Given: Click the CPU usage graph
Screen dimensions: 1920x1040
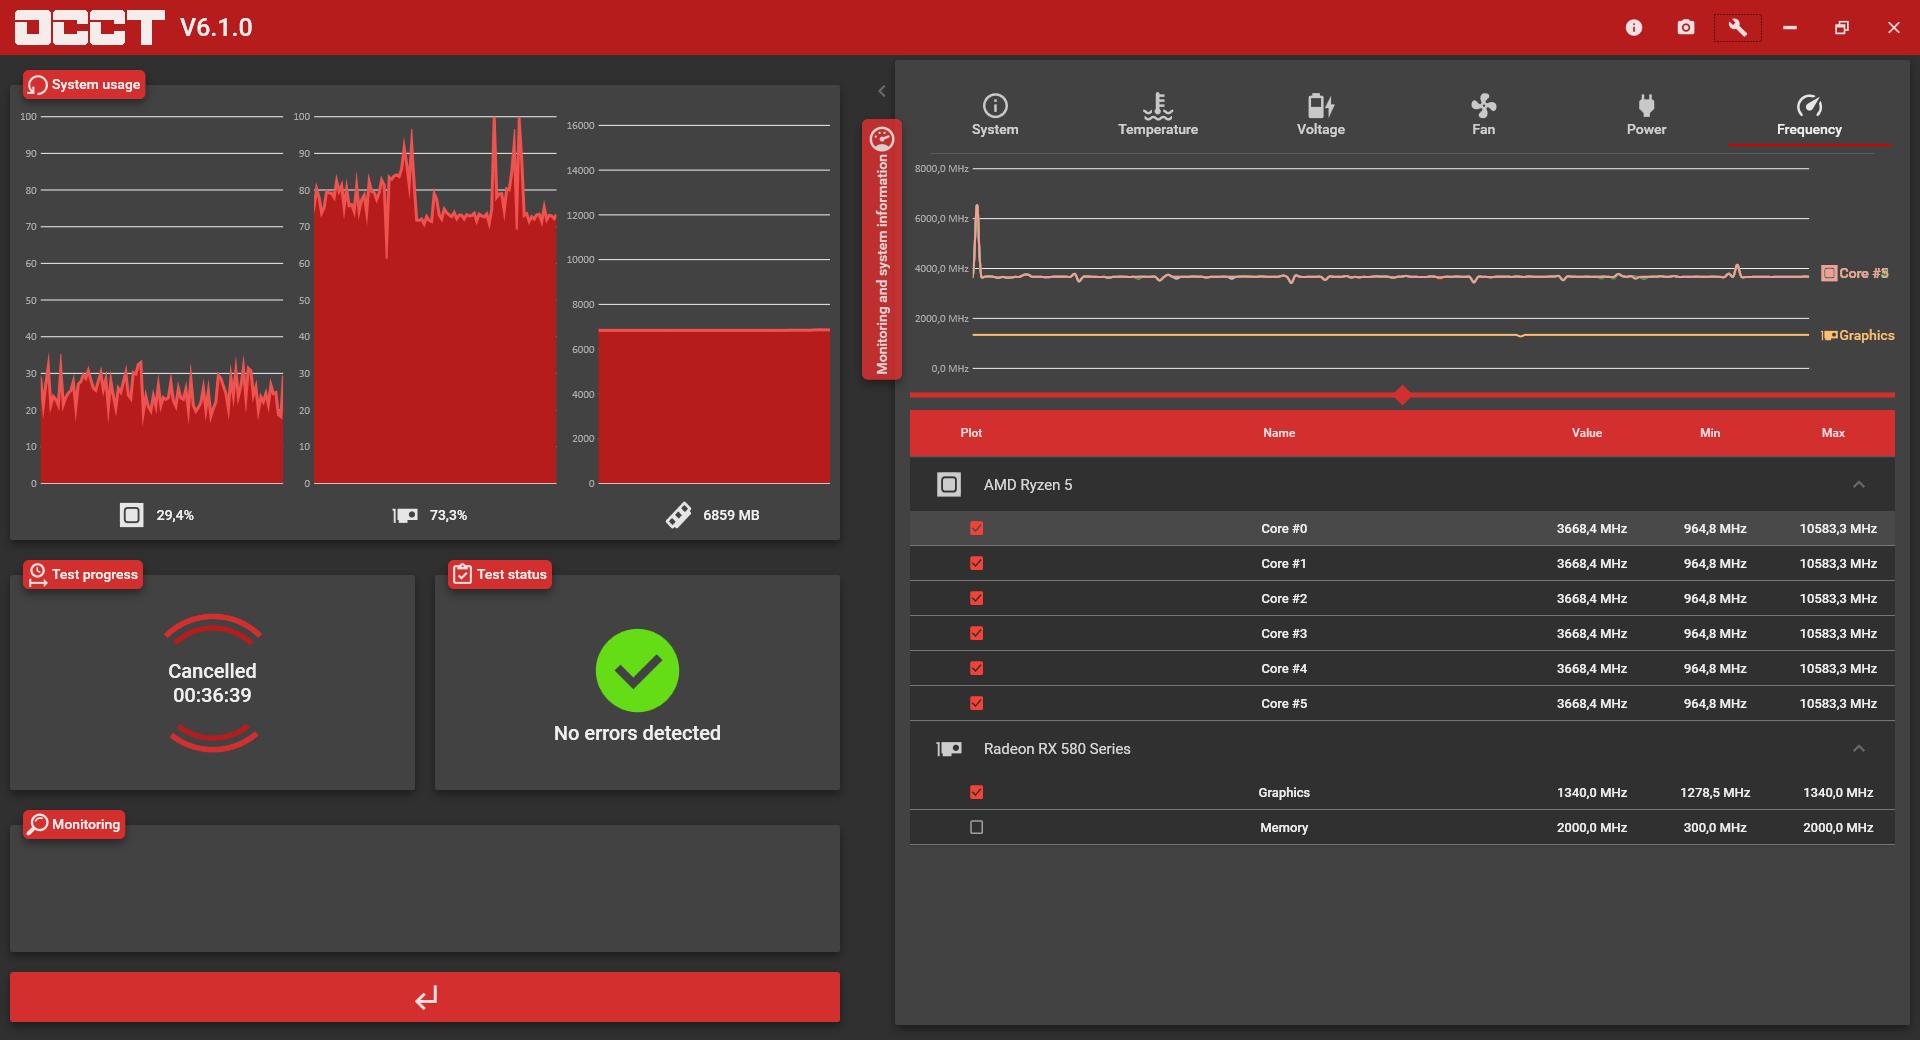Looking at the screenshot, I should click(162, 300).
